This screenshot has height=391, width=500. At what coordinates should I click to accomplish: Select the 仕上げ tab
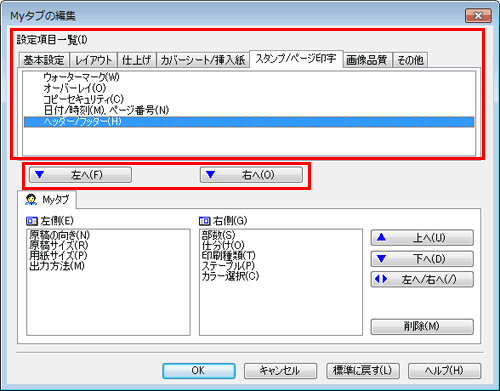tap(137, 60)
